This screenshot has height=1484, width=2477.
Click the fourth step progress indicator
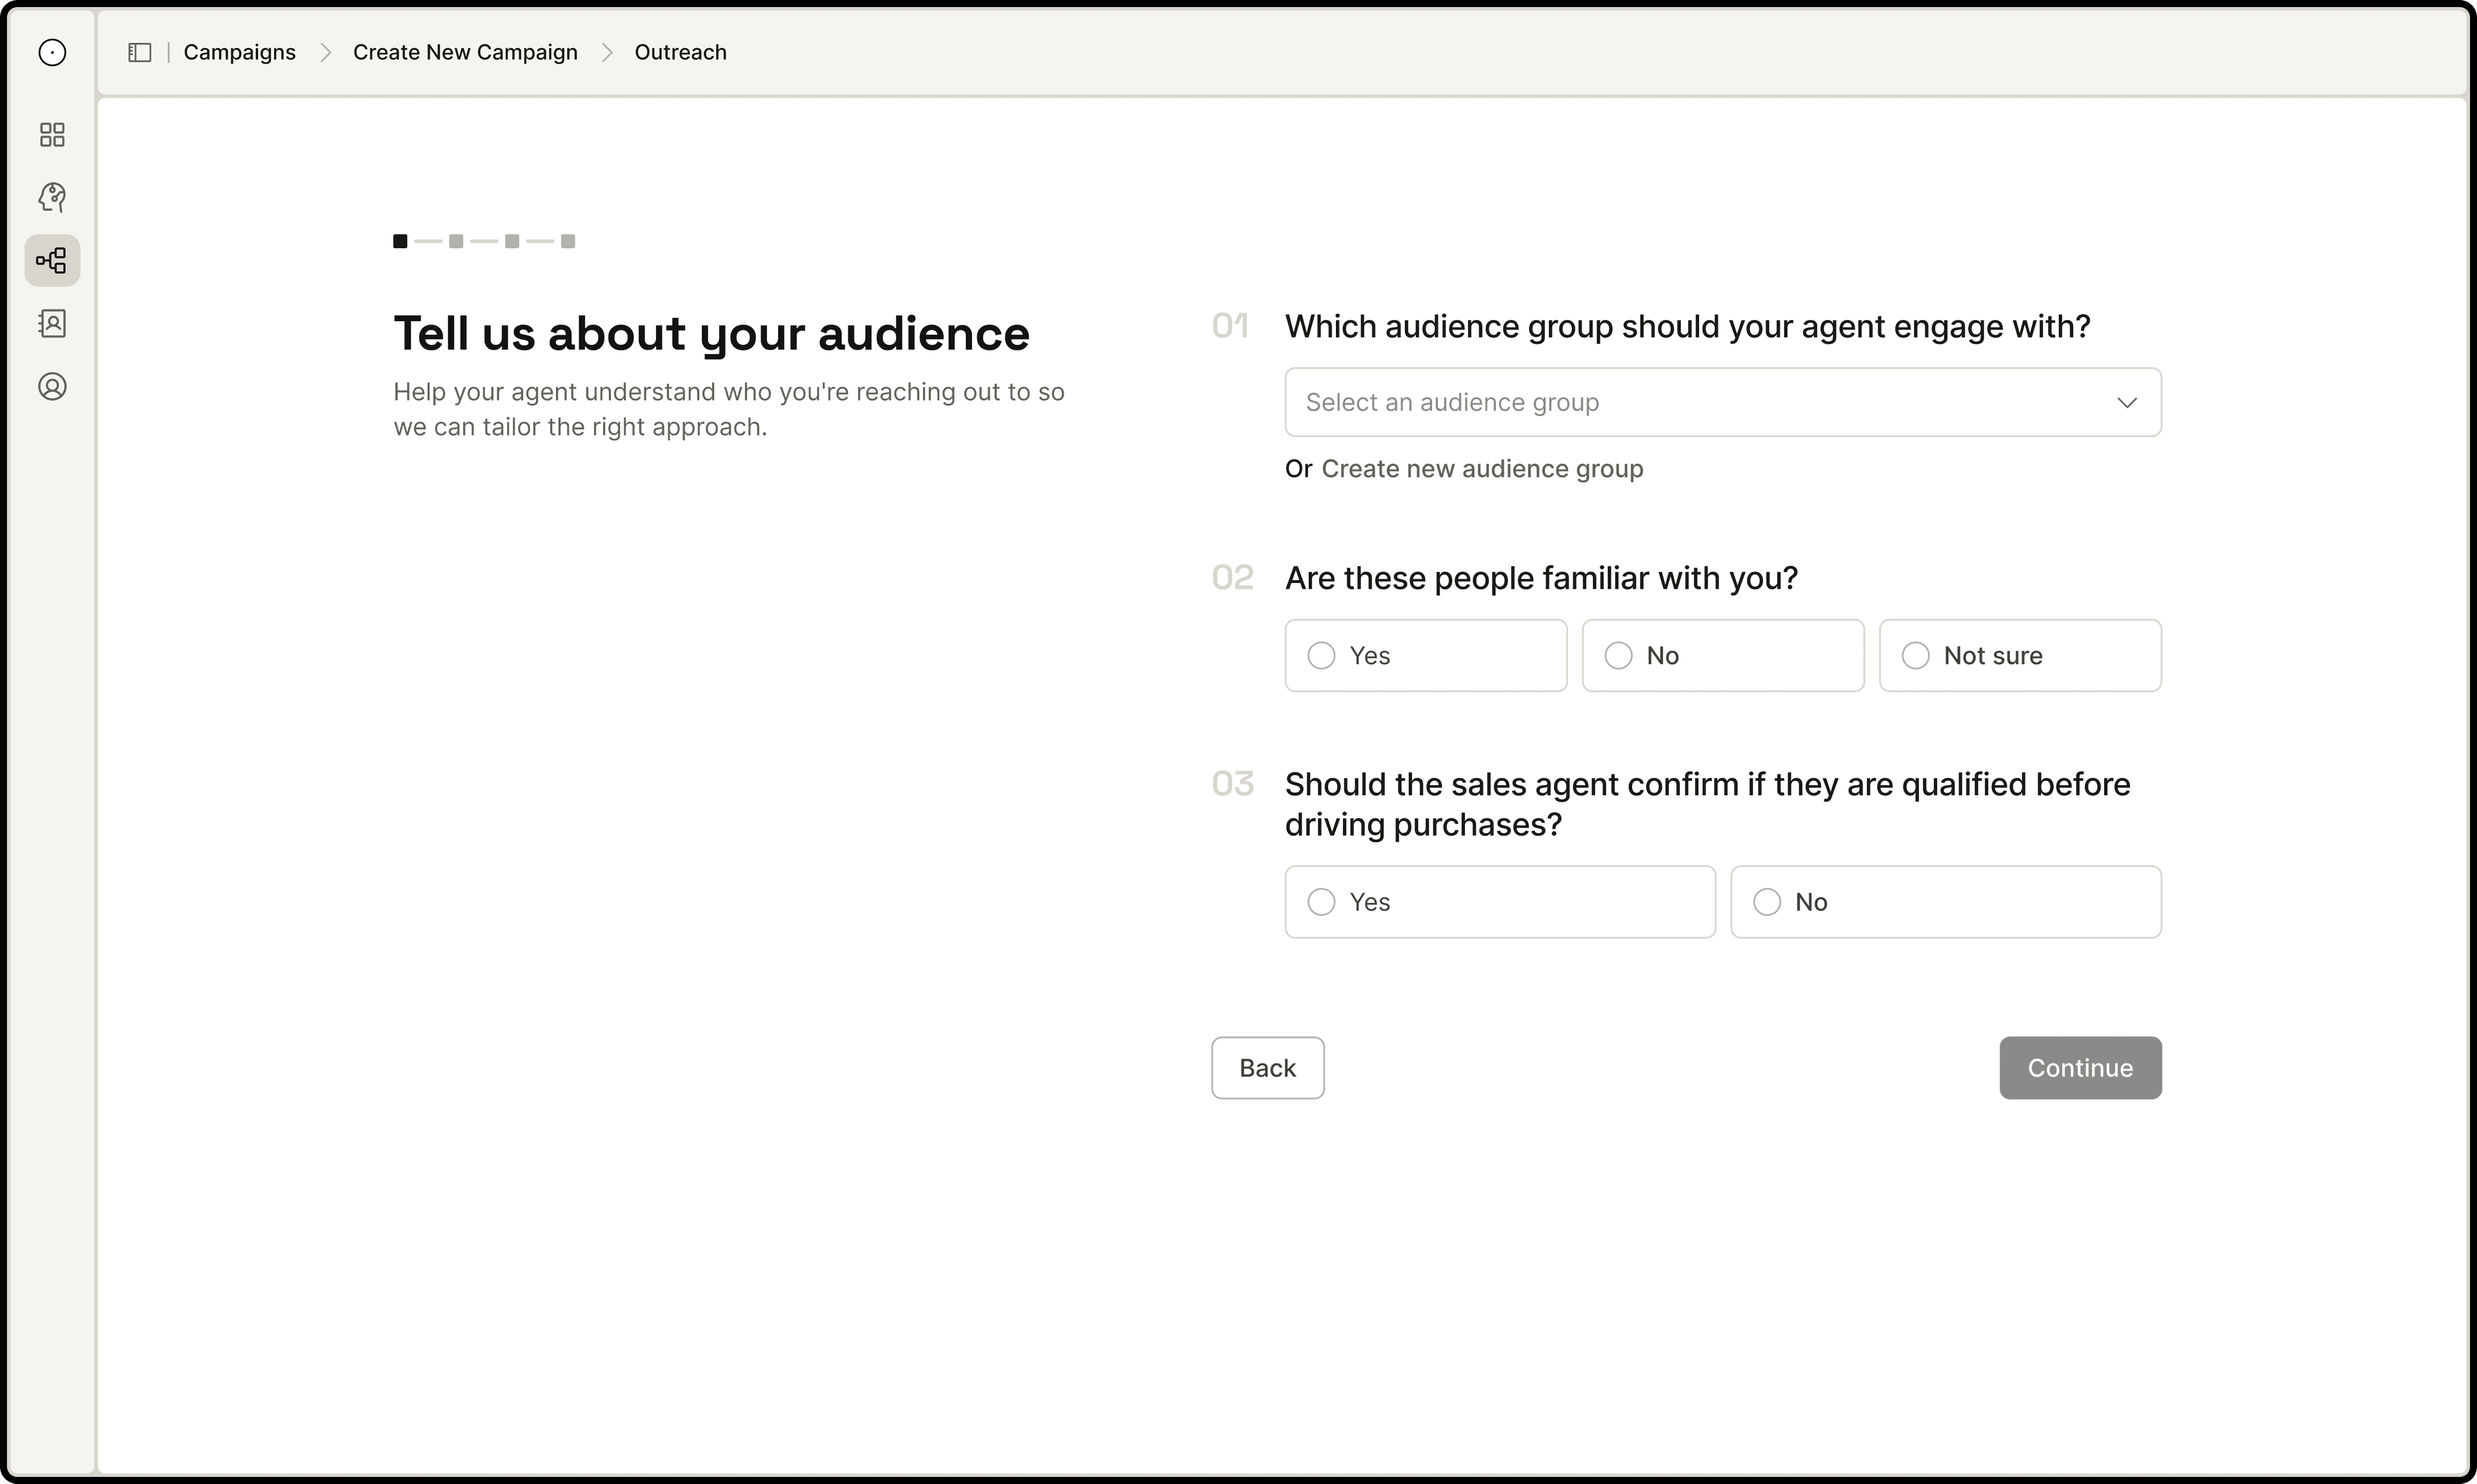coord(568,241)
